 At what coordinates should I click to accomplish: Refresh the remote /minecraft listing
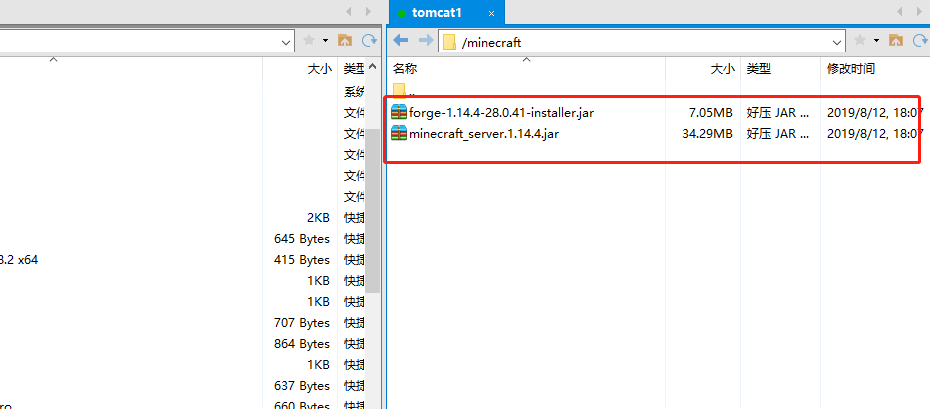pyautogui.click(x=921, y=40)
